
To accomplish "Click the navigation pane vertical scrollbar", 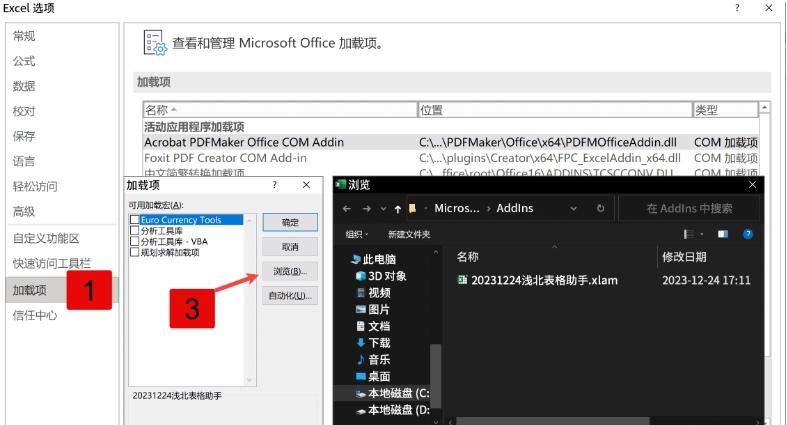I will pos(436,376).
